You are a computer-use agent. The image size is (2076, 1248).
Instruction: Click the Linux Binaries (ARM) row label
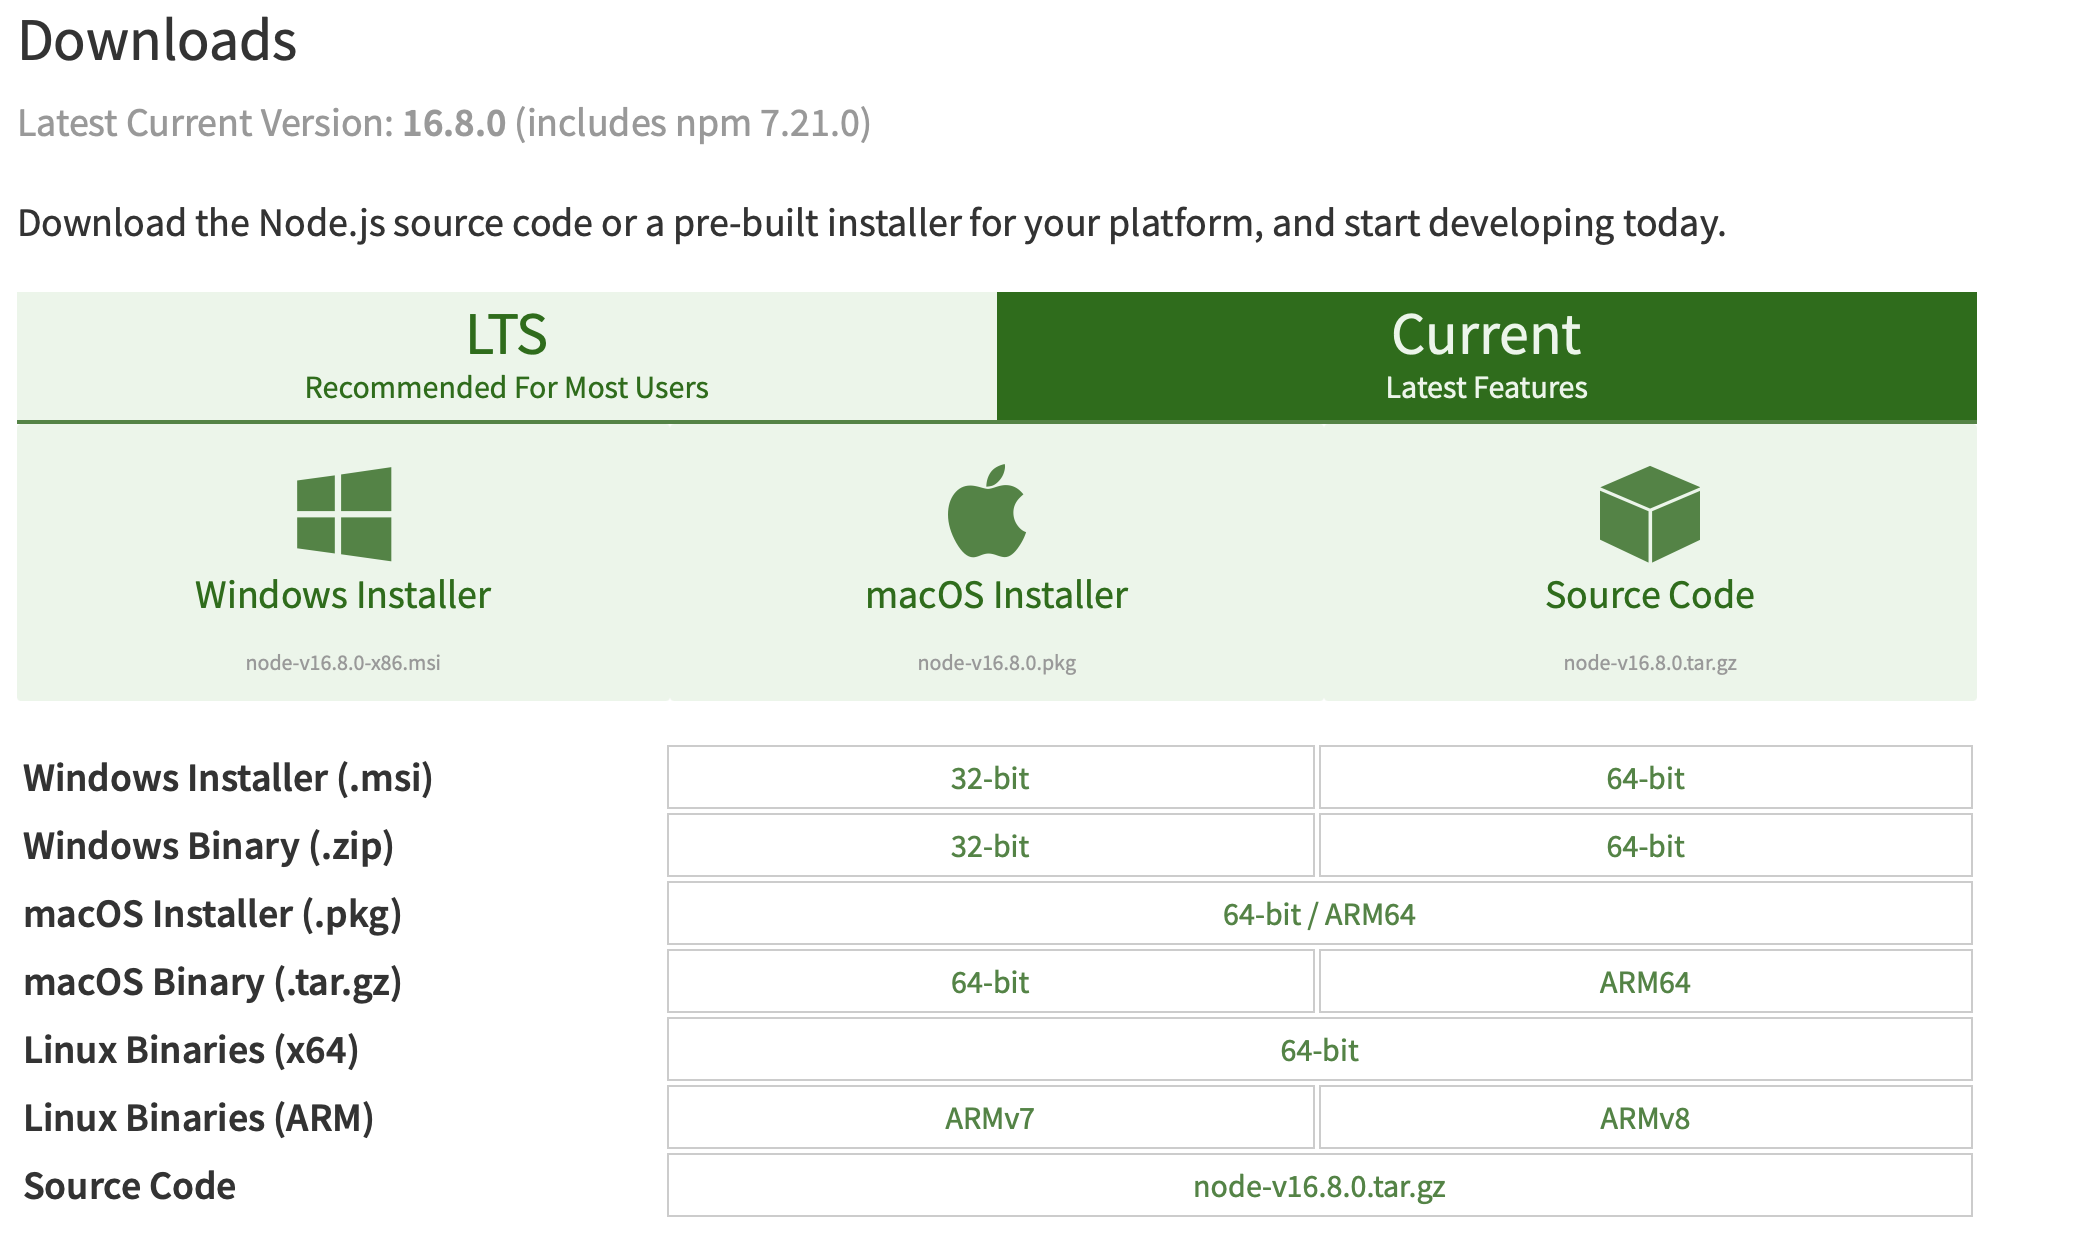point(199,1118)
